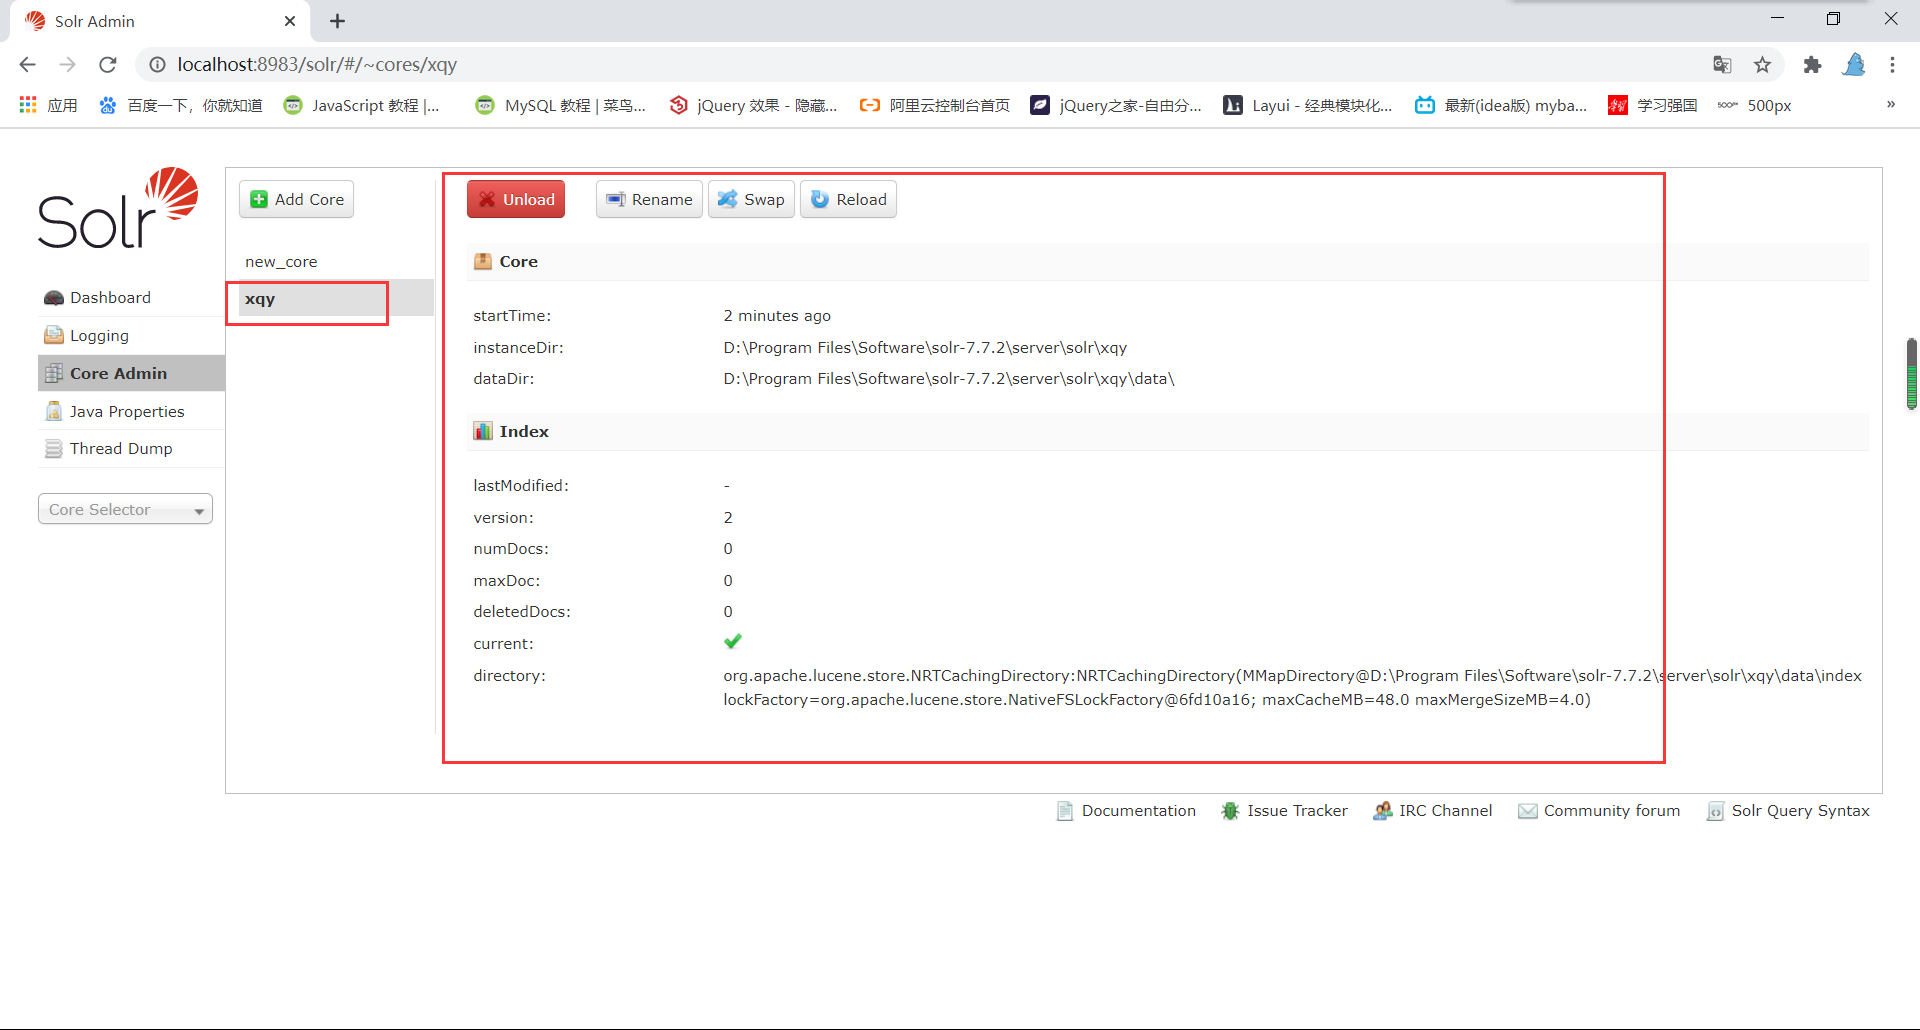Screen dimensions: 1920x1030
Task: Open the MySQL tutorial bookmark
Action: [560, 105]
